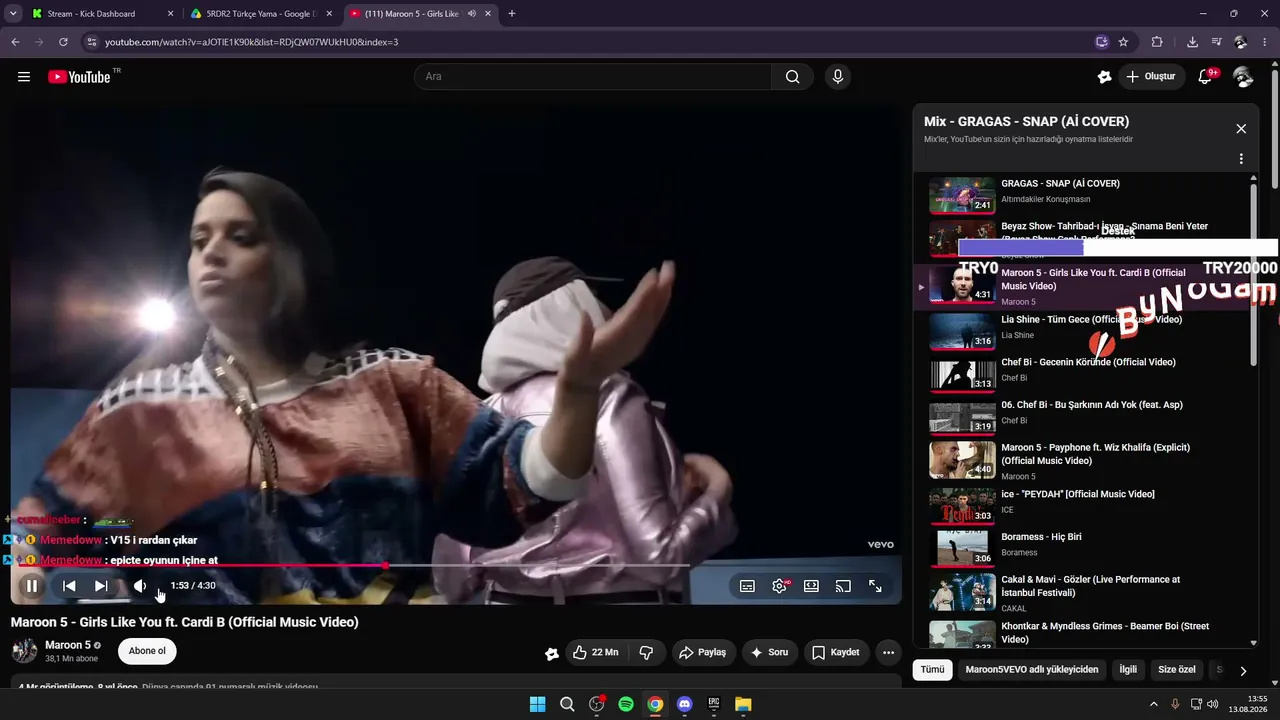1280x720 pixels.
Task: Open the Chrome tab search dropdown
Action: (13, 14)
